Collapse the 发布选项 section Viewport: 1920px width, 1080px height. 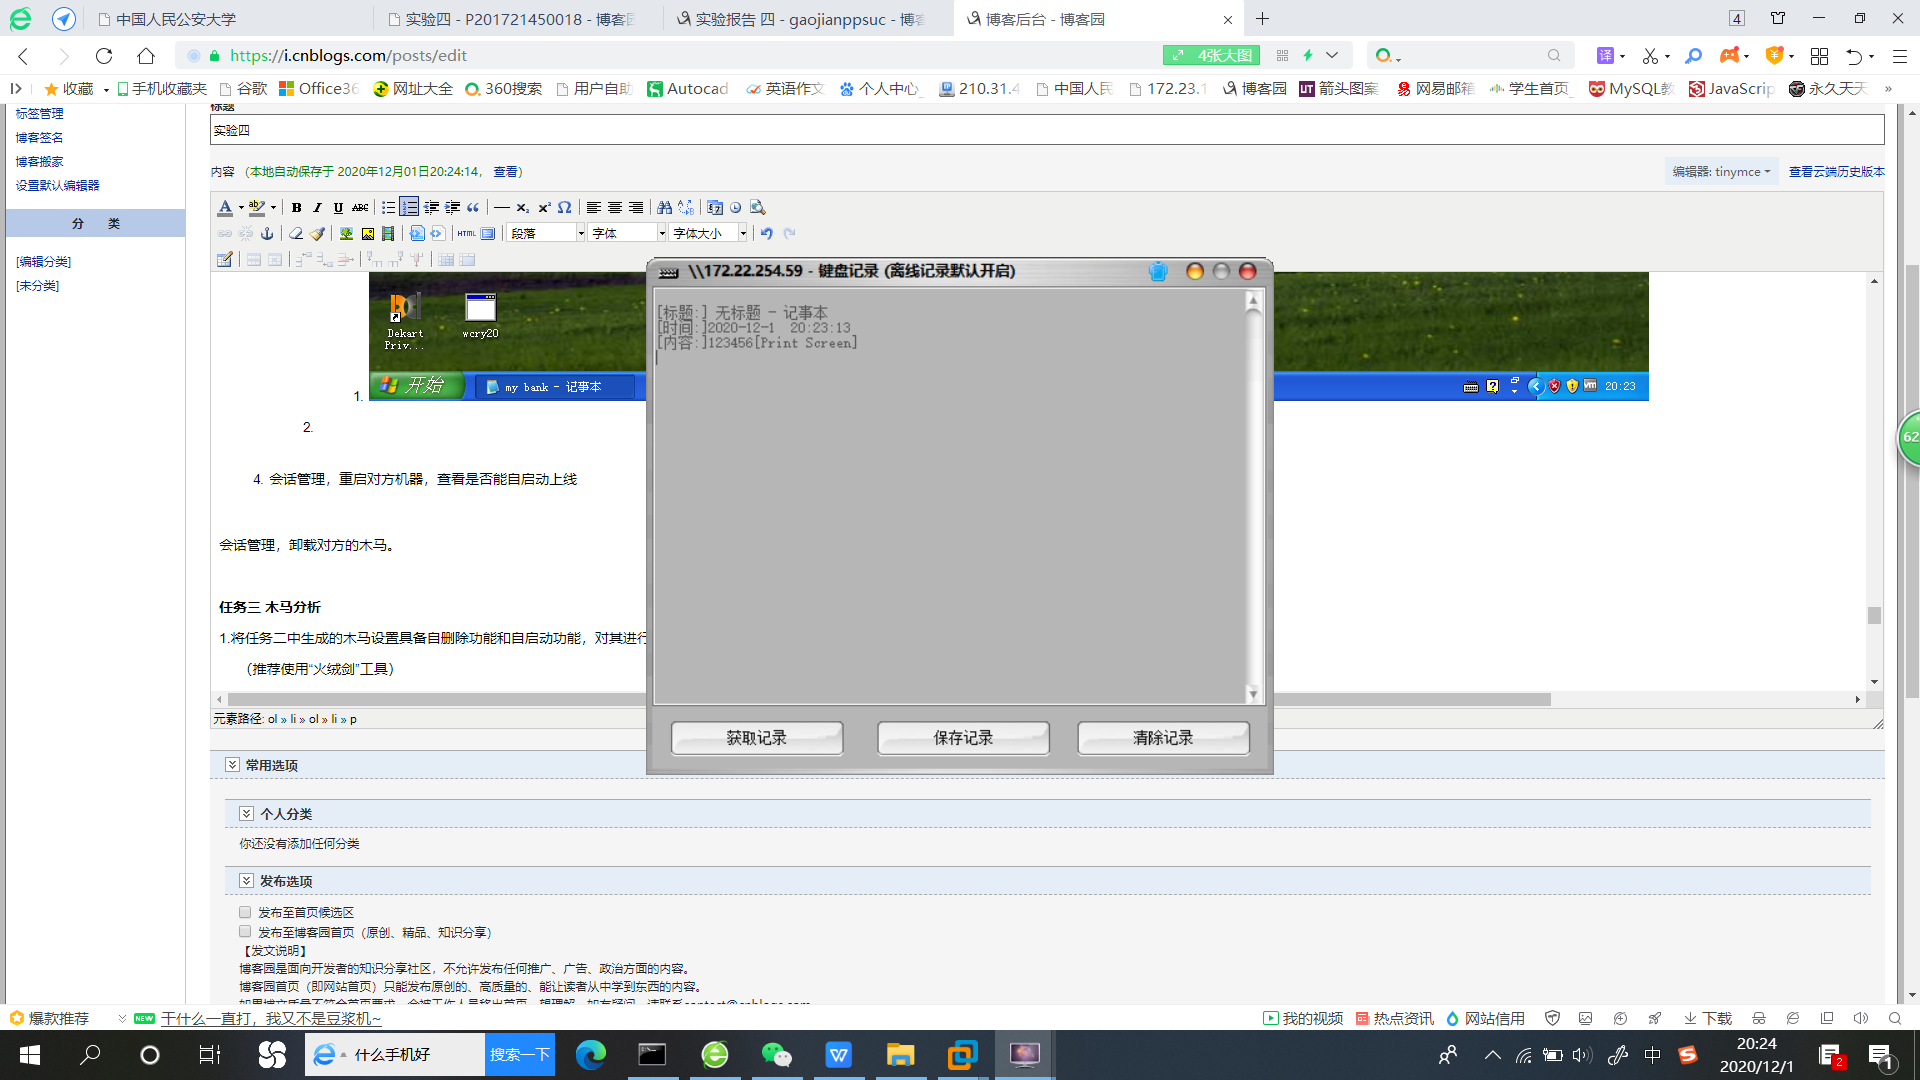pyautogui.click(x=246, y=881)
